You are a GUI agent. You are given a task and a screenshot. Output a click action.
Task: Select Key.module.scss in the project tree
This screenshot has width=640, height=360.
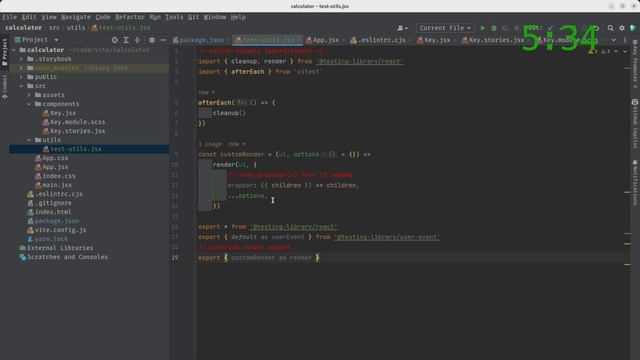click(x=78, y=122)
